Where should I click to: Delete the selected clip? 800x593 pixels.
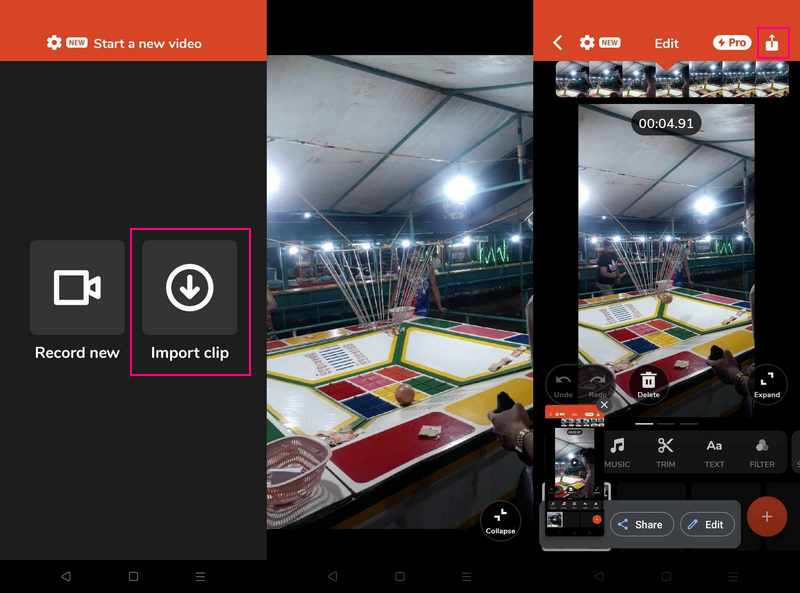648,382
